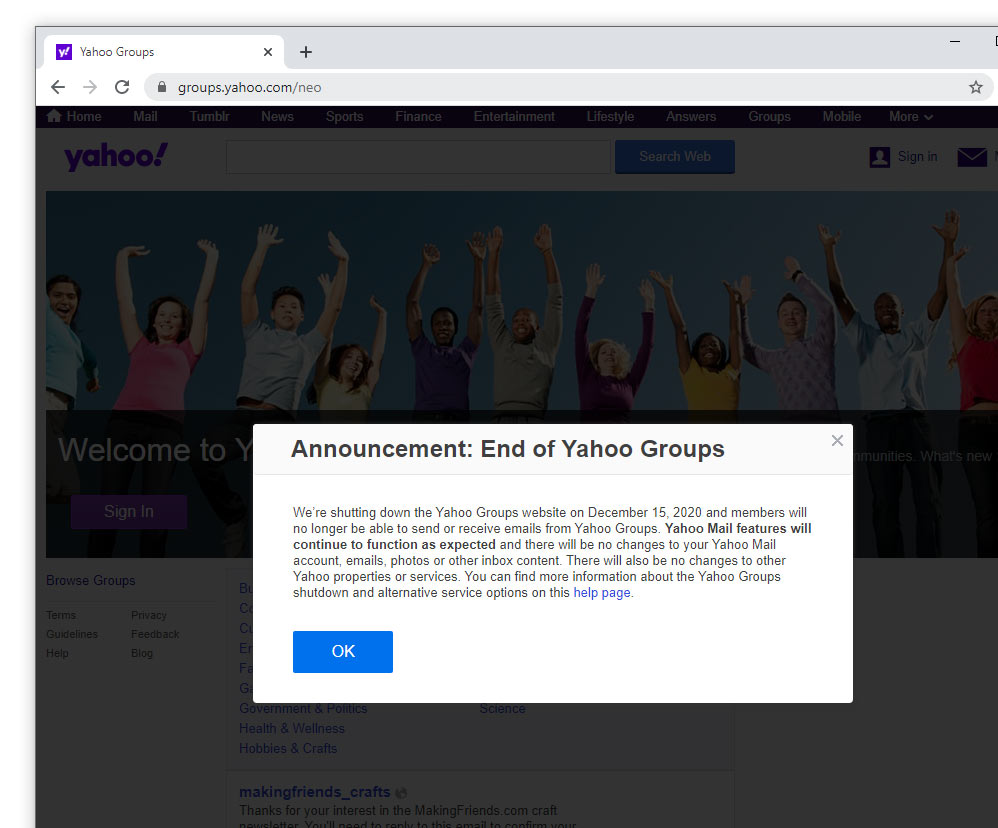The height and width of the screenshot is (828, 998).
Task: Open the makingfriends_crafts group
Action: (x=314, y=792)
